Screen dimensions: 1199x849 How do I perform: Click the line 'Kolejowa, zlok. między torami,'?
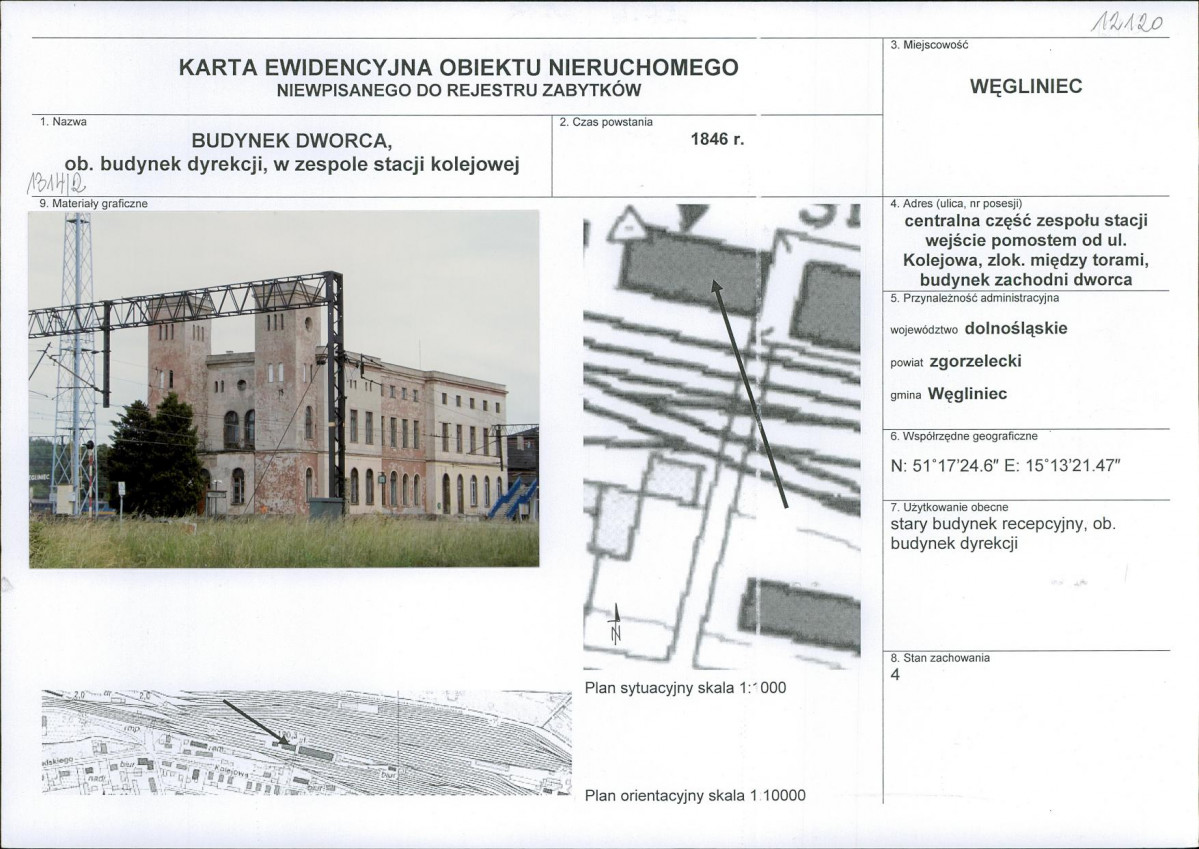[x=1026, y=260]
